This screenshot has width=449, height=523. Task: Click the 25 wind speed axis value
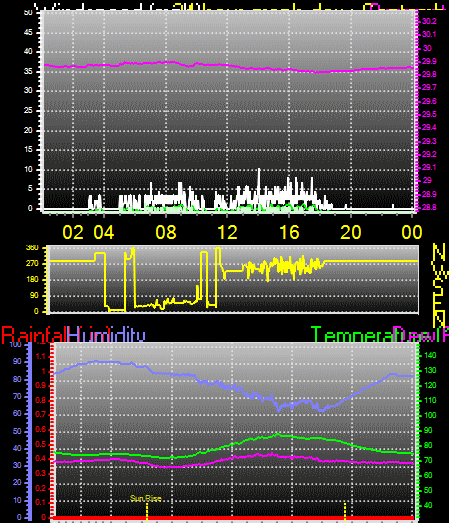(x=28, y=110)
